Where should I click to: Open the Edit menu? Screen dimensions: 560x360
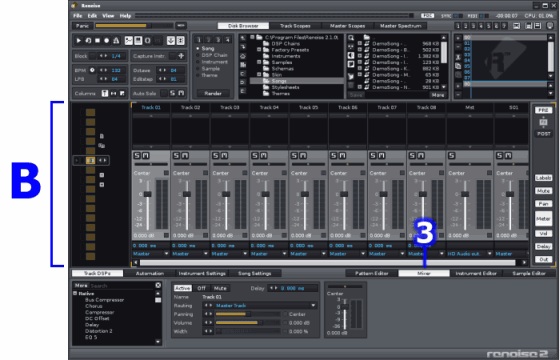tap(92, 16)
